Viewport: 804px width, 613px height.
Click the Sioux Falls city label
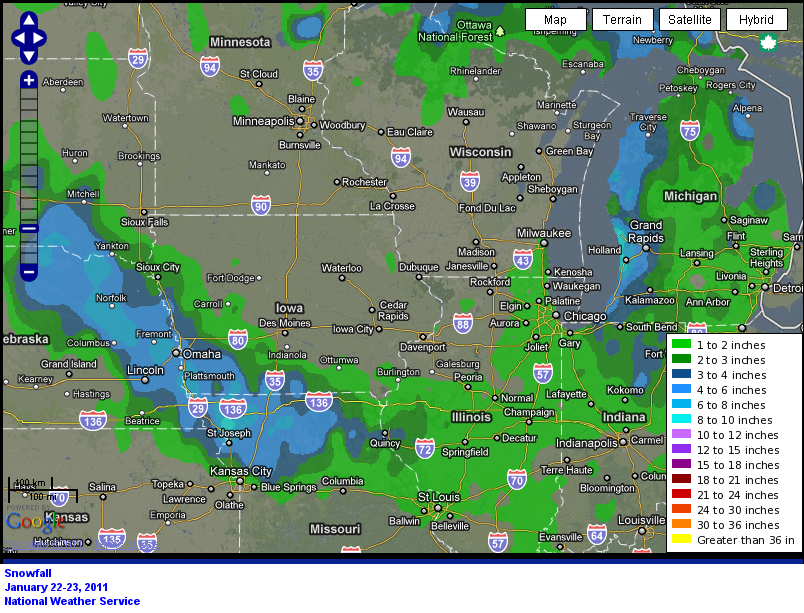coord(145,222)
